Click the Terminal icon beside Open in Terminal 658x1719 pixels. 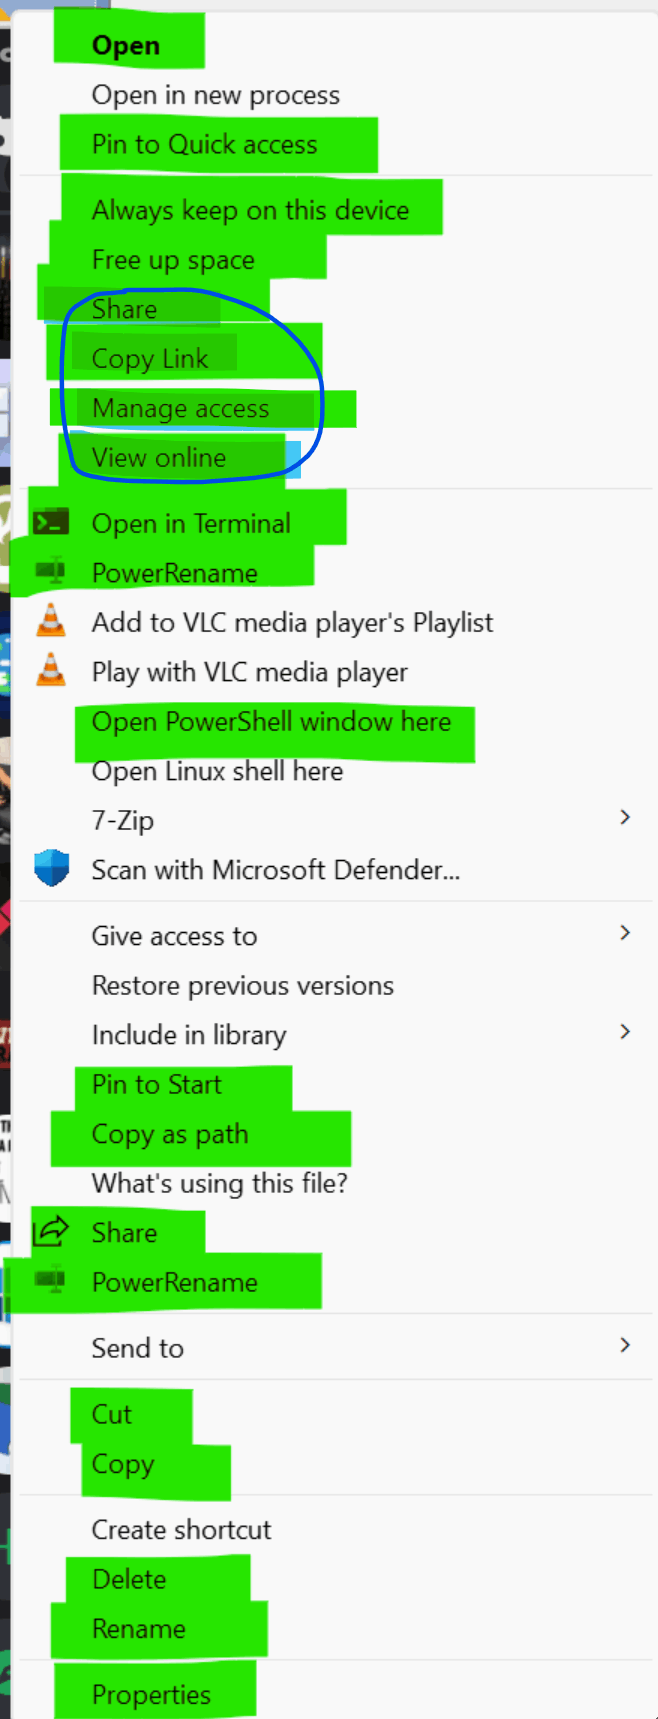coord(51,523)
